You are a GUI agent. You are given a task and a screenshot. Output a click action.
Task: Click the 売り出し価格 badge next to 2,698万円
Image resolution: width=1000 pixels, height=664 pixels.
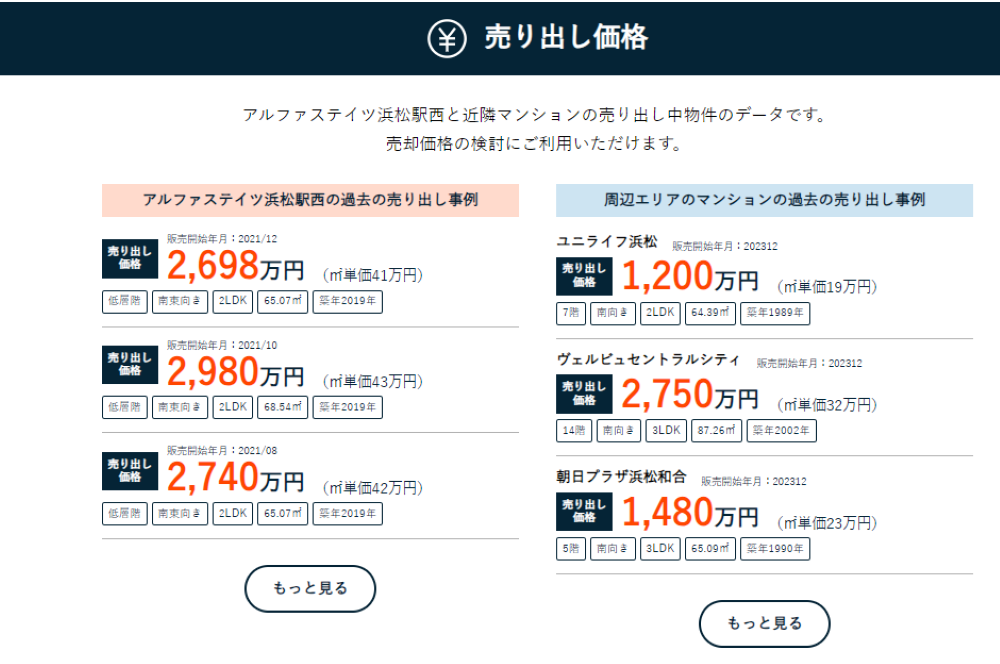click(130, 258)
